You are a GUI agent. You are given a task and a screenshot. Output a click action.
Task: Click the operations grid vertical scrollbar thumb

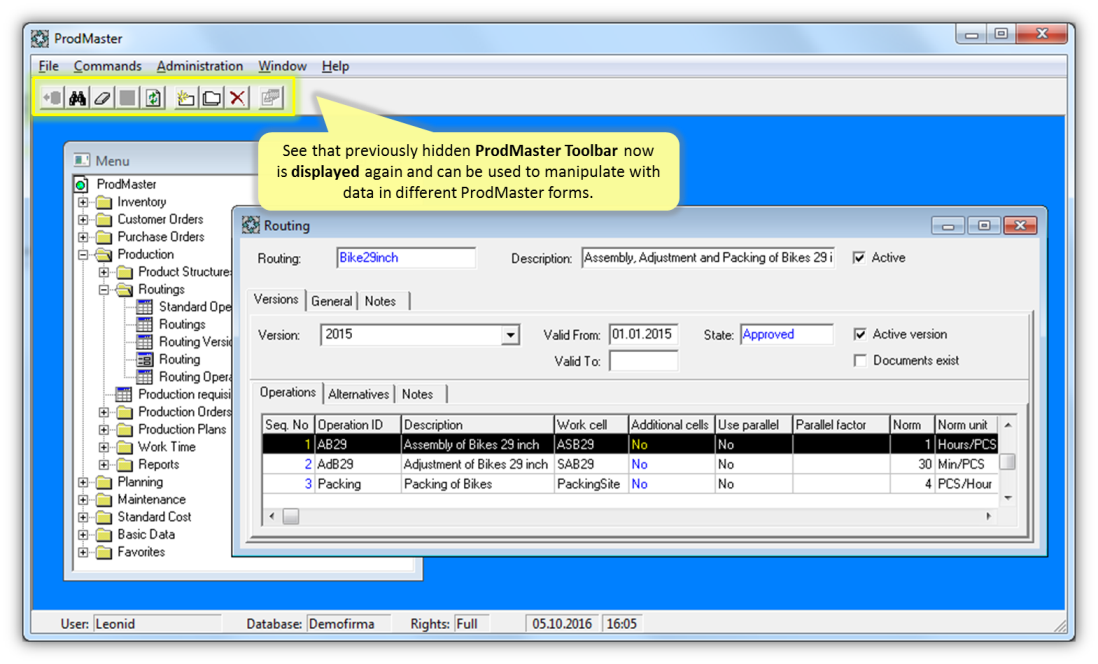pyautogui.click(x=1008, y=462)
